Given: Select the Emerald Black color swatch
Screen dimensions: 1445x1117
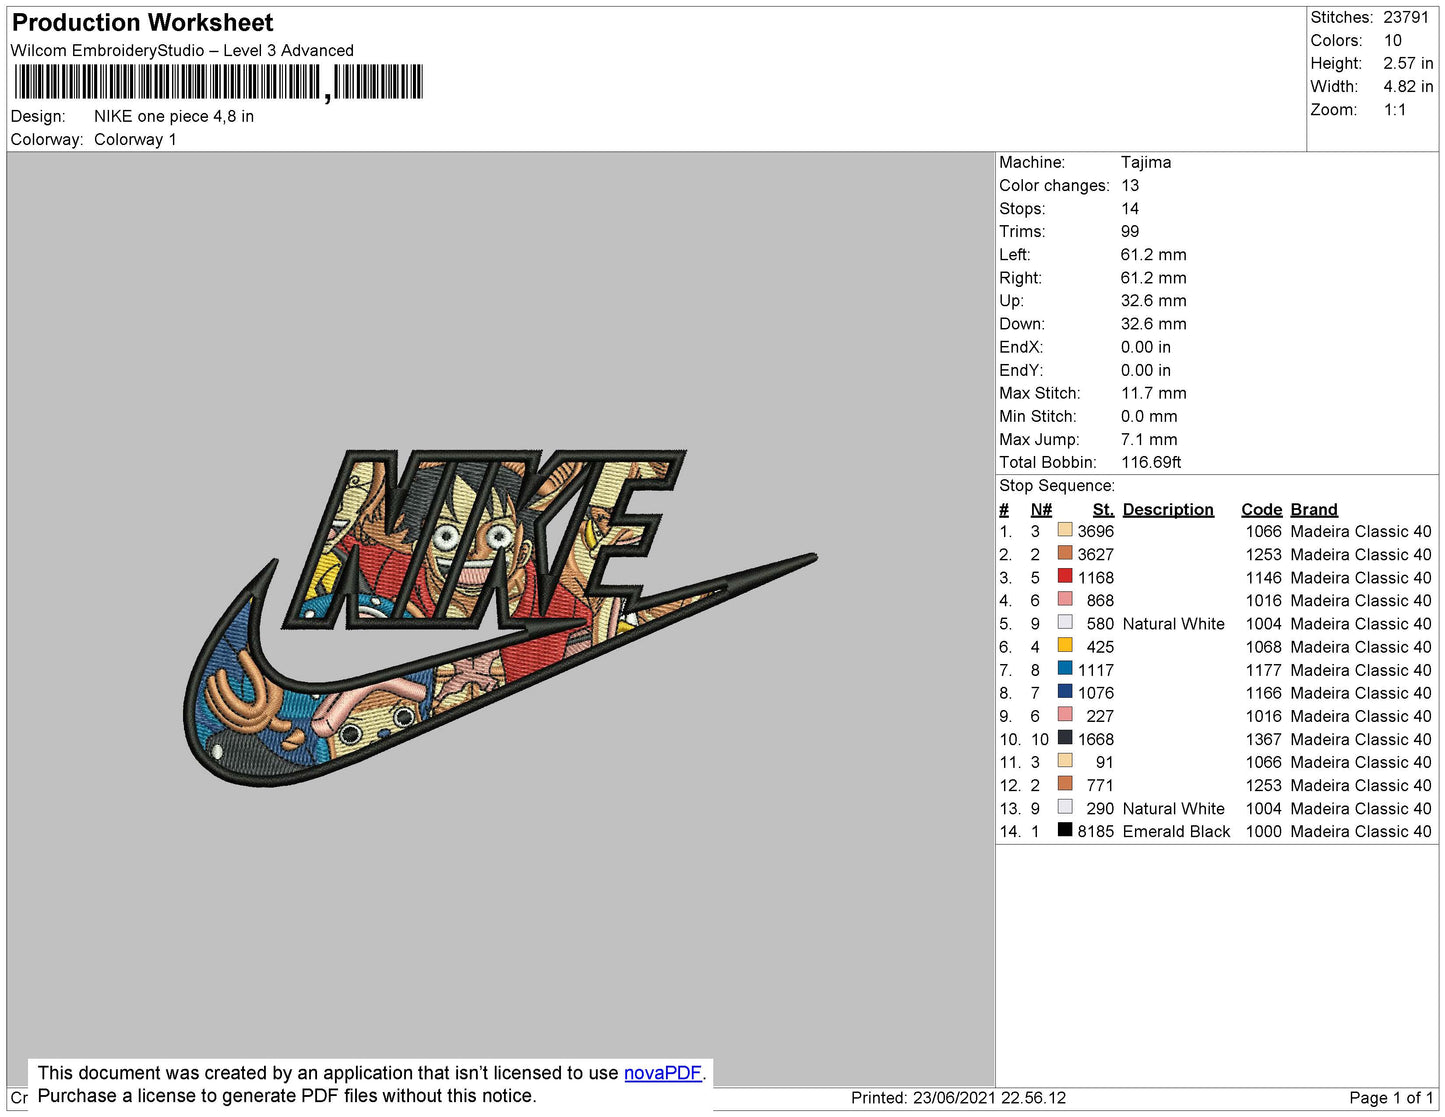Looking at the screenshot, I should [1065, 830].
